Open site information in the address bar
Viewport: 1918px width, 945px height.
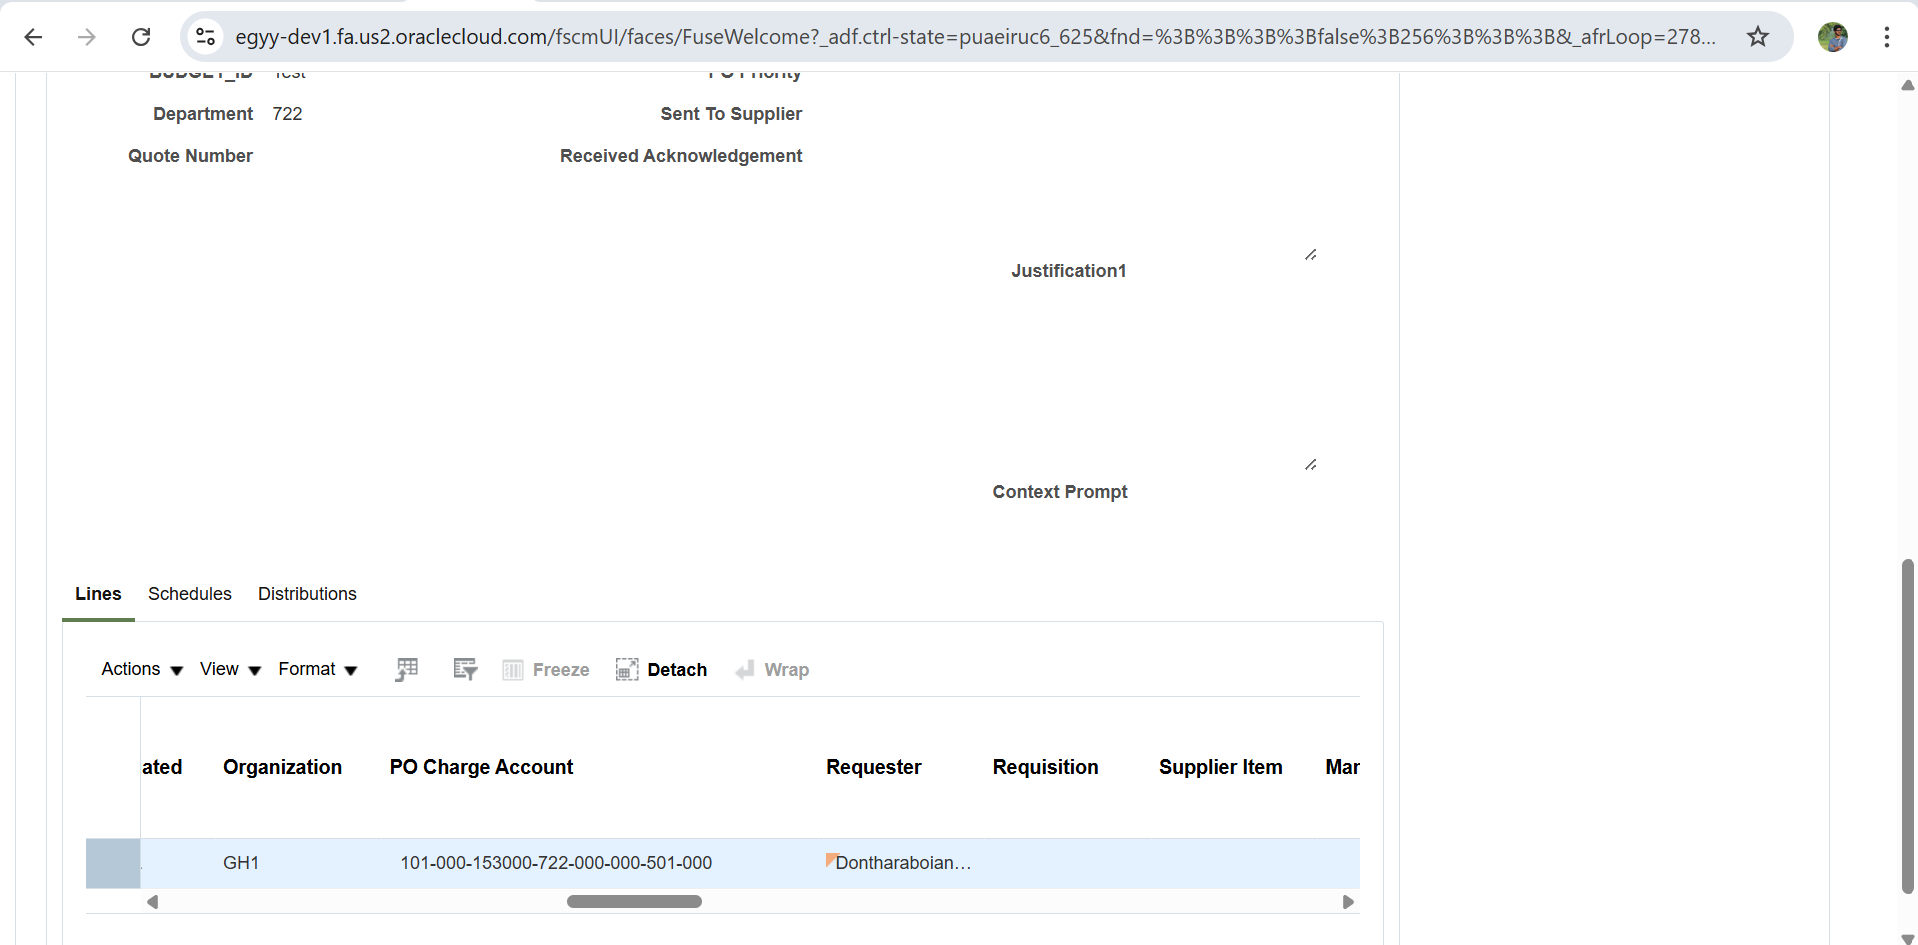tap(205, 36)
